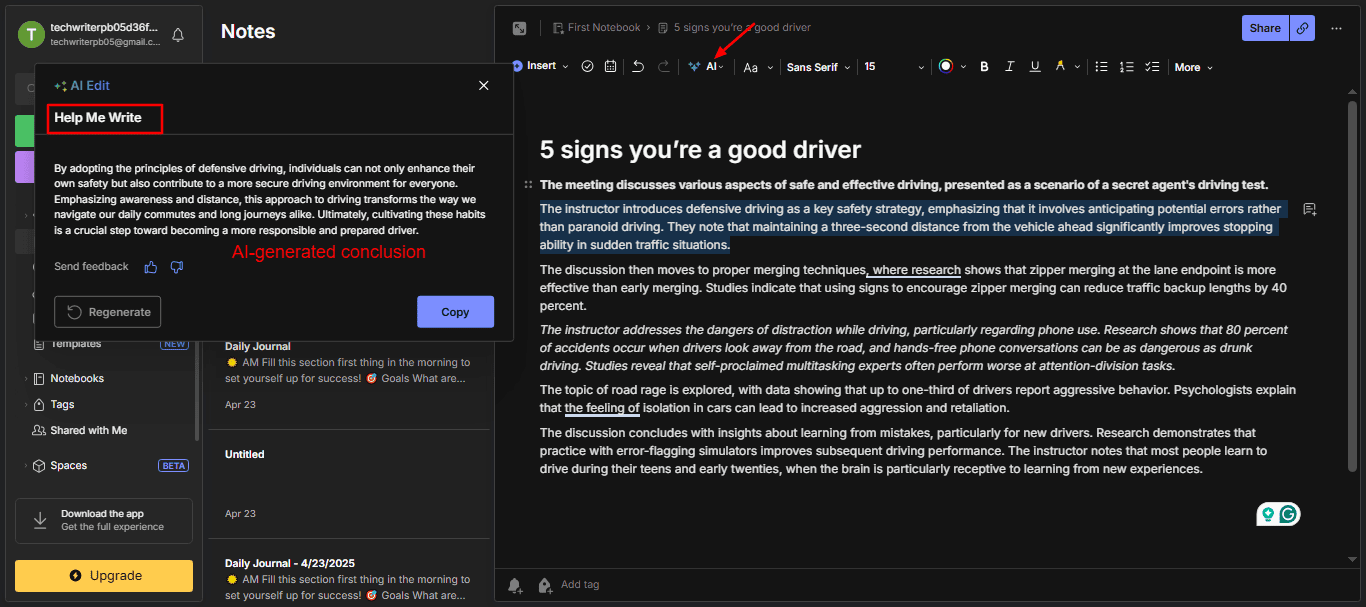Click the calendar icon in the toolbar
The image size is (1366, 607).
(609, 67)
